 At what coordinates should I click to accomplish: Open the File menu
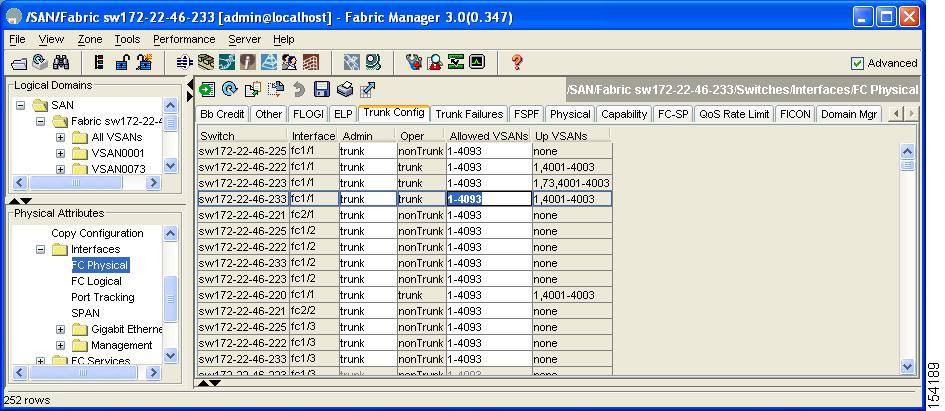(x=17, y=39)
